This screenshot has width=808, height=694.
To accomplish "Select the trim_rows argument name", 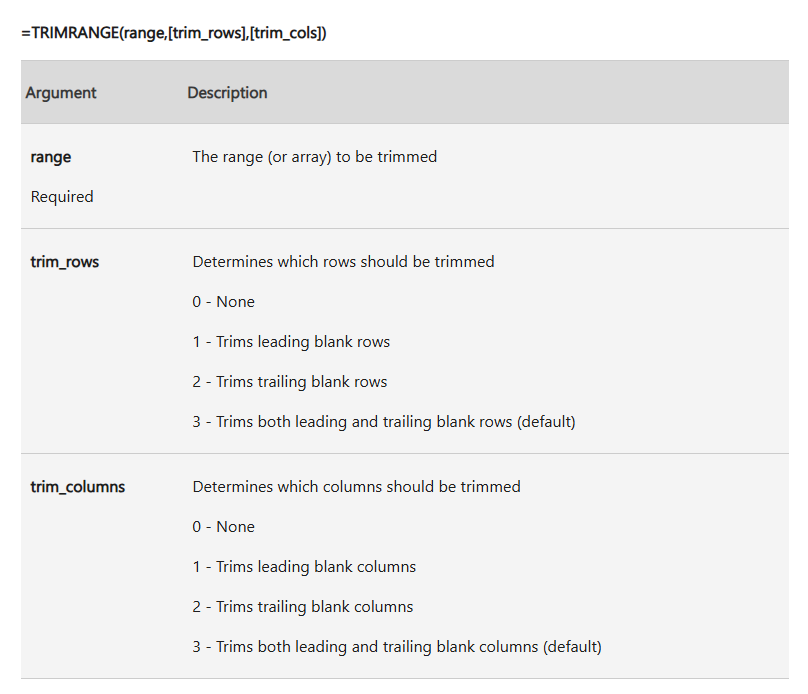I will click(65, 262).
